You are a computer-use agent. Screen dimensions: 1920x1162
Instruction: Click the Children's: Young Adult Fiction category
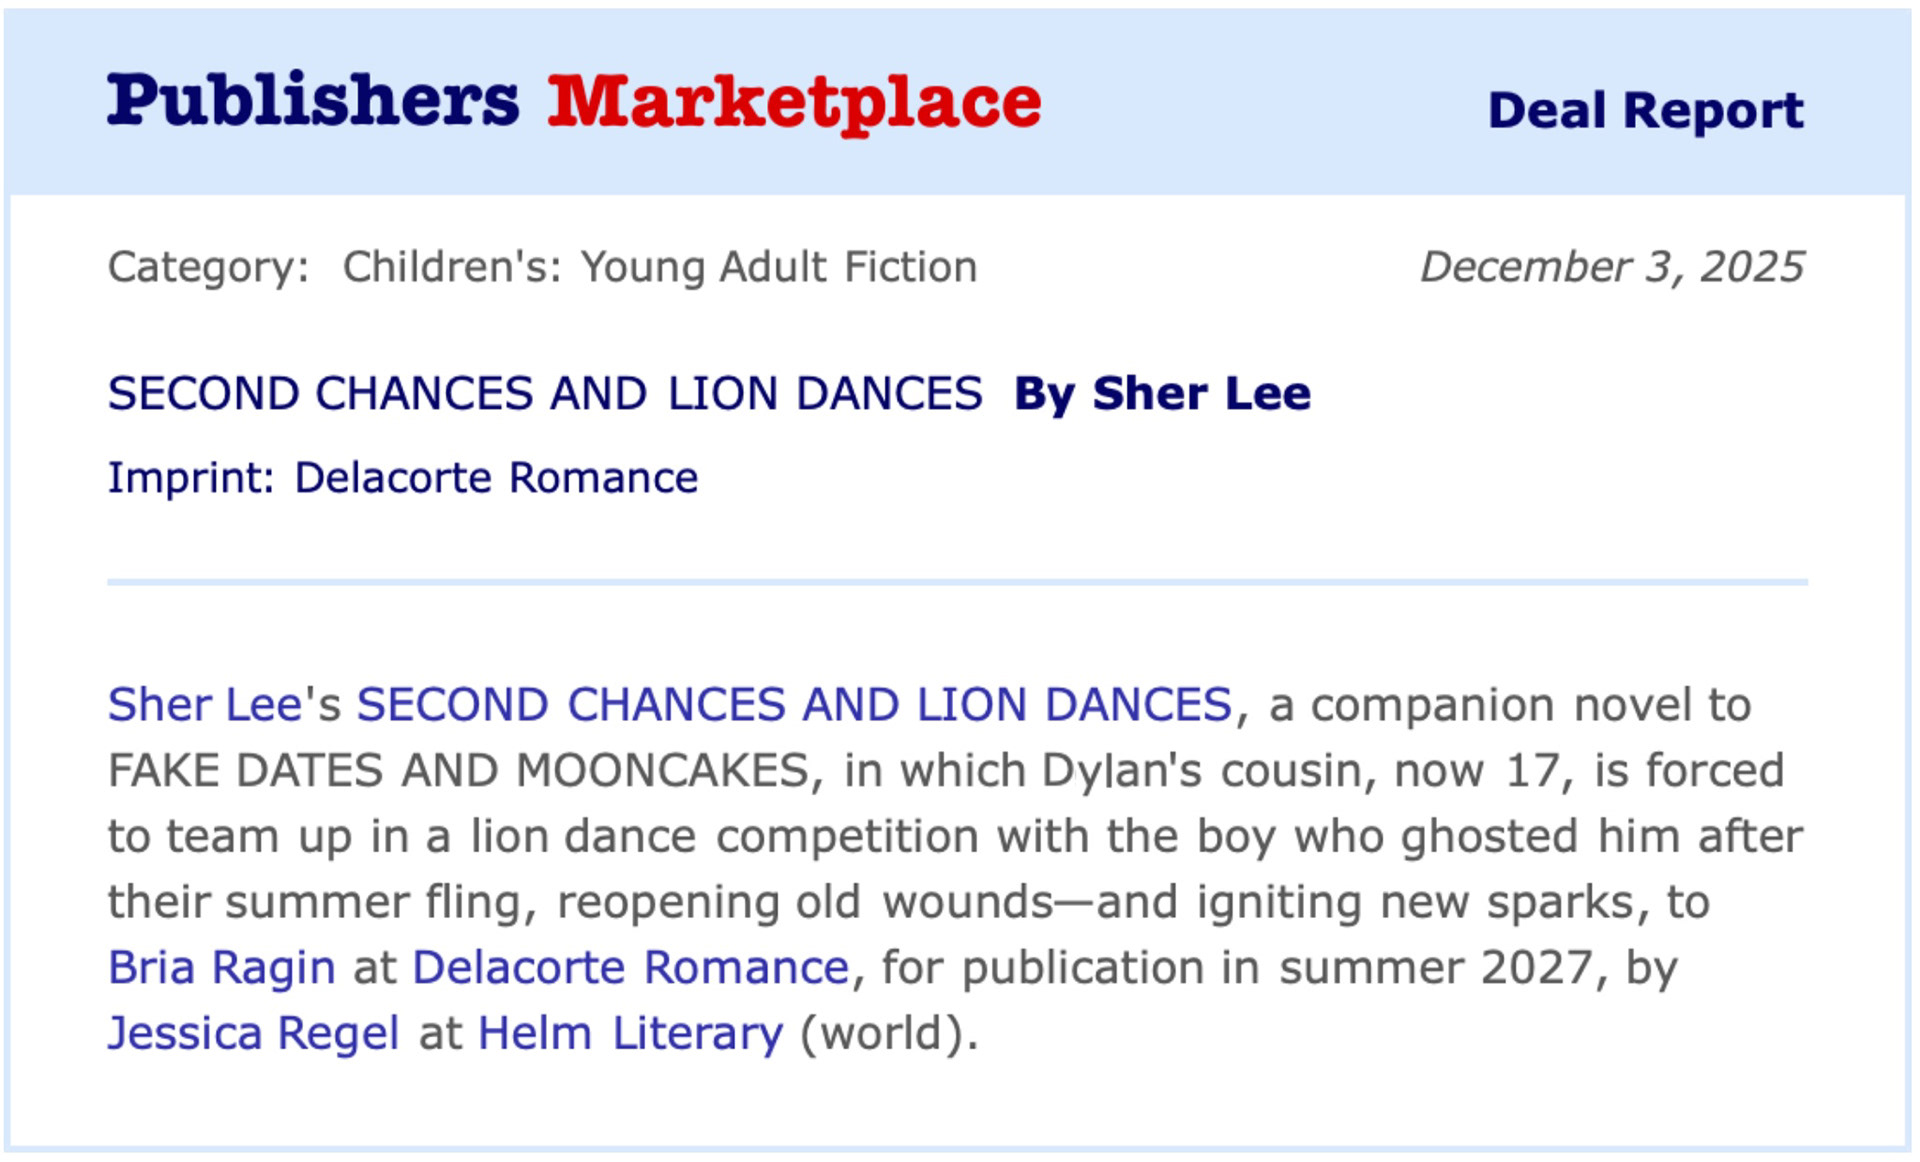[659, 267]
